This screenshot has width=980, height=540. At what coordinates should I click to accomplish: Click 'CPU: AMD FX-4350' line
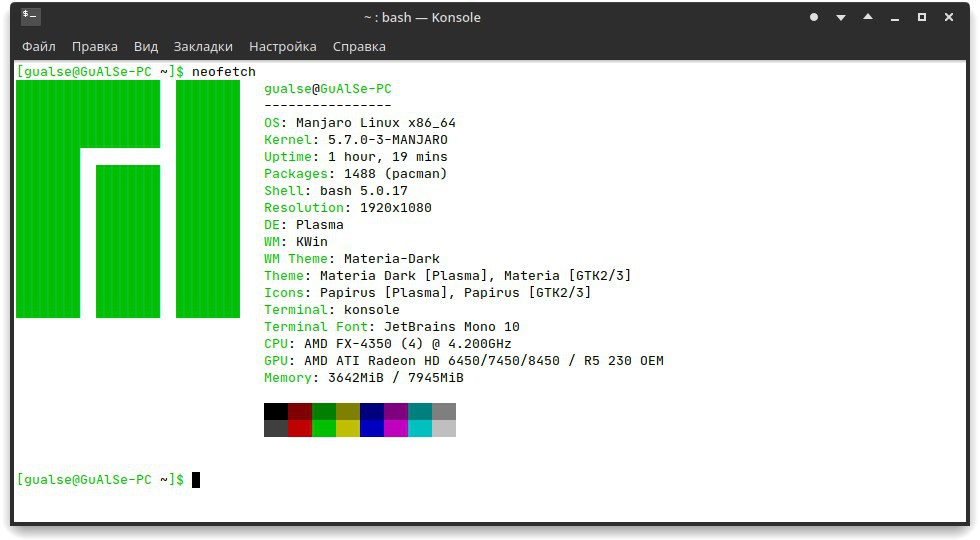(388, 343)
